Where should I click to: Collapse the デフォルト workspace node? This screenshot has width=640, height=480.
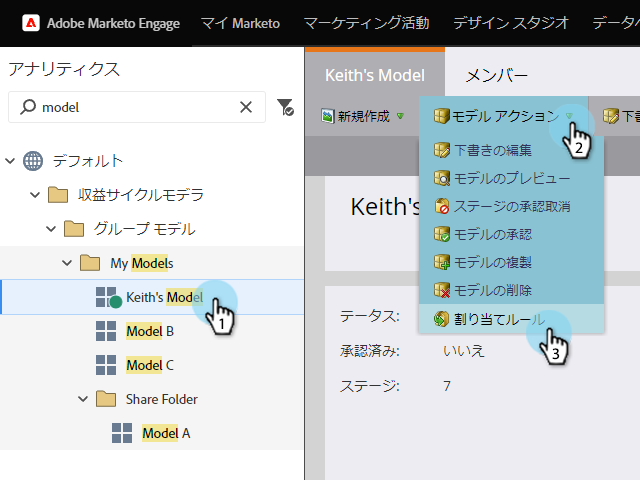10,161
